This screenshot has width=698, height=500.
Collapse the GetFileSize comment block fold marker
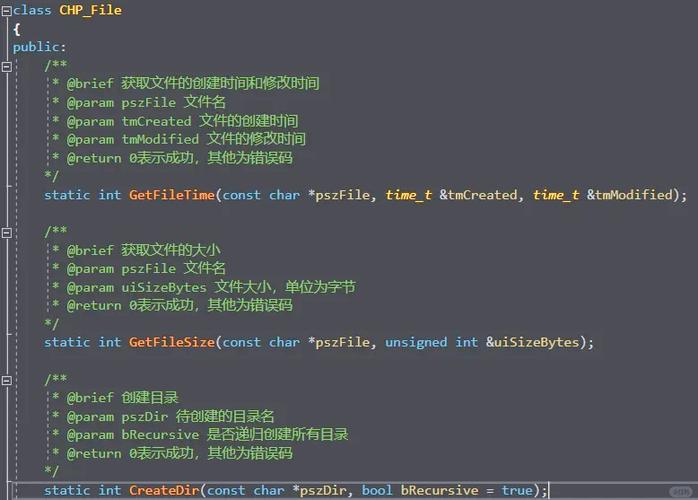pyautogui.click(x=7, y=231)
